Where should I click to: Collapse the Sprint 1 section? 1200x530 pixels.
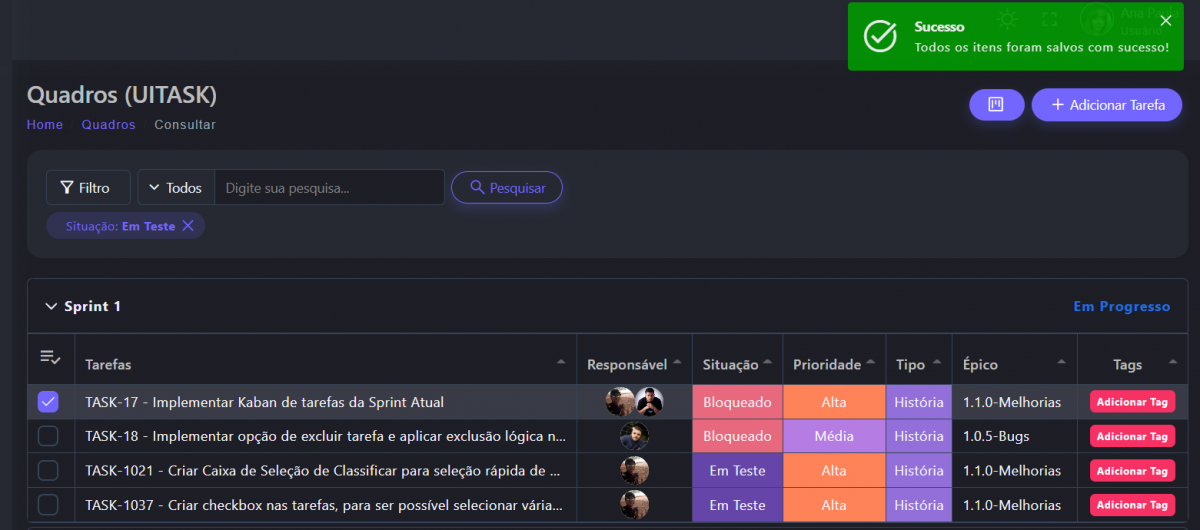51,306
